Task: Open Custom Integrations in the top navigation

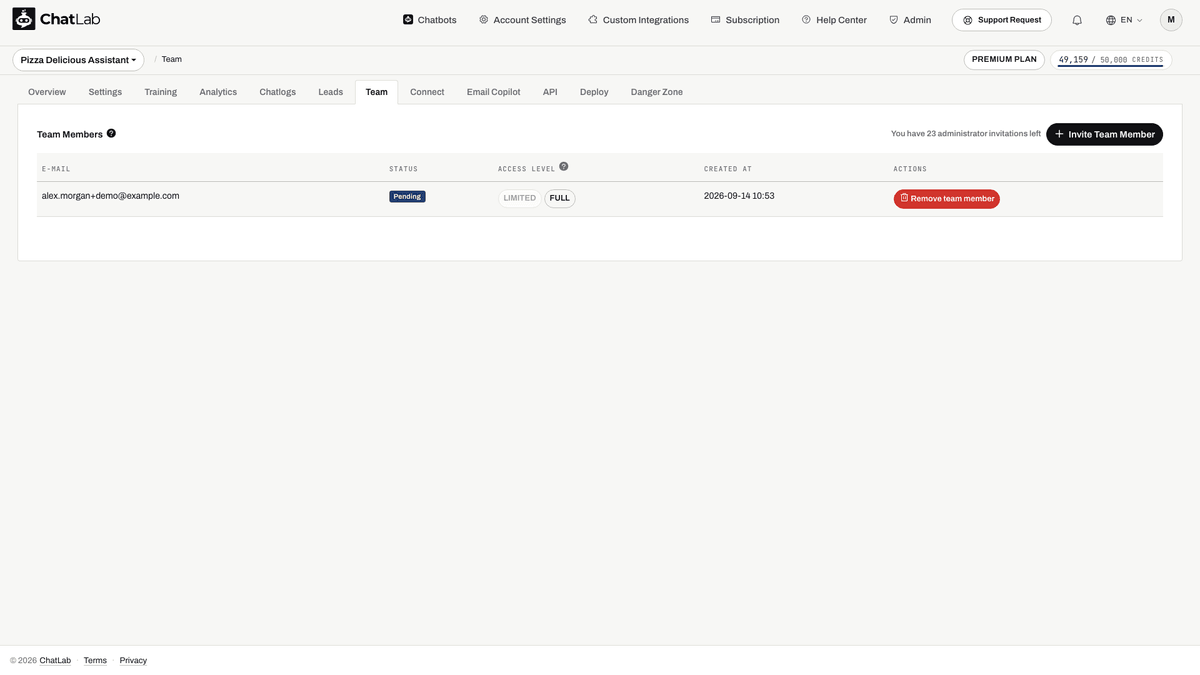Action: coord(638,20)
